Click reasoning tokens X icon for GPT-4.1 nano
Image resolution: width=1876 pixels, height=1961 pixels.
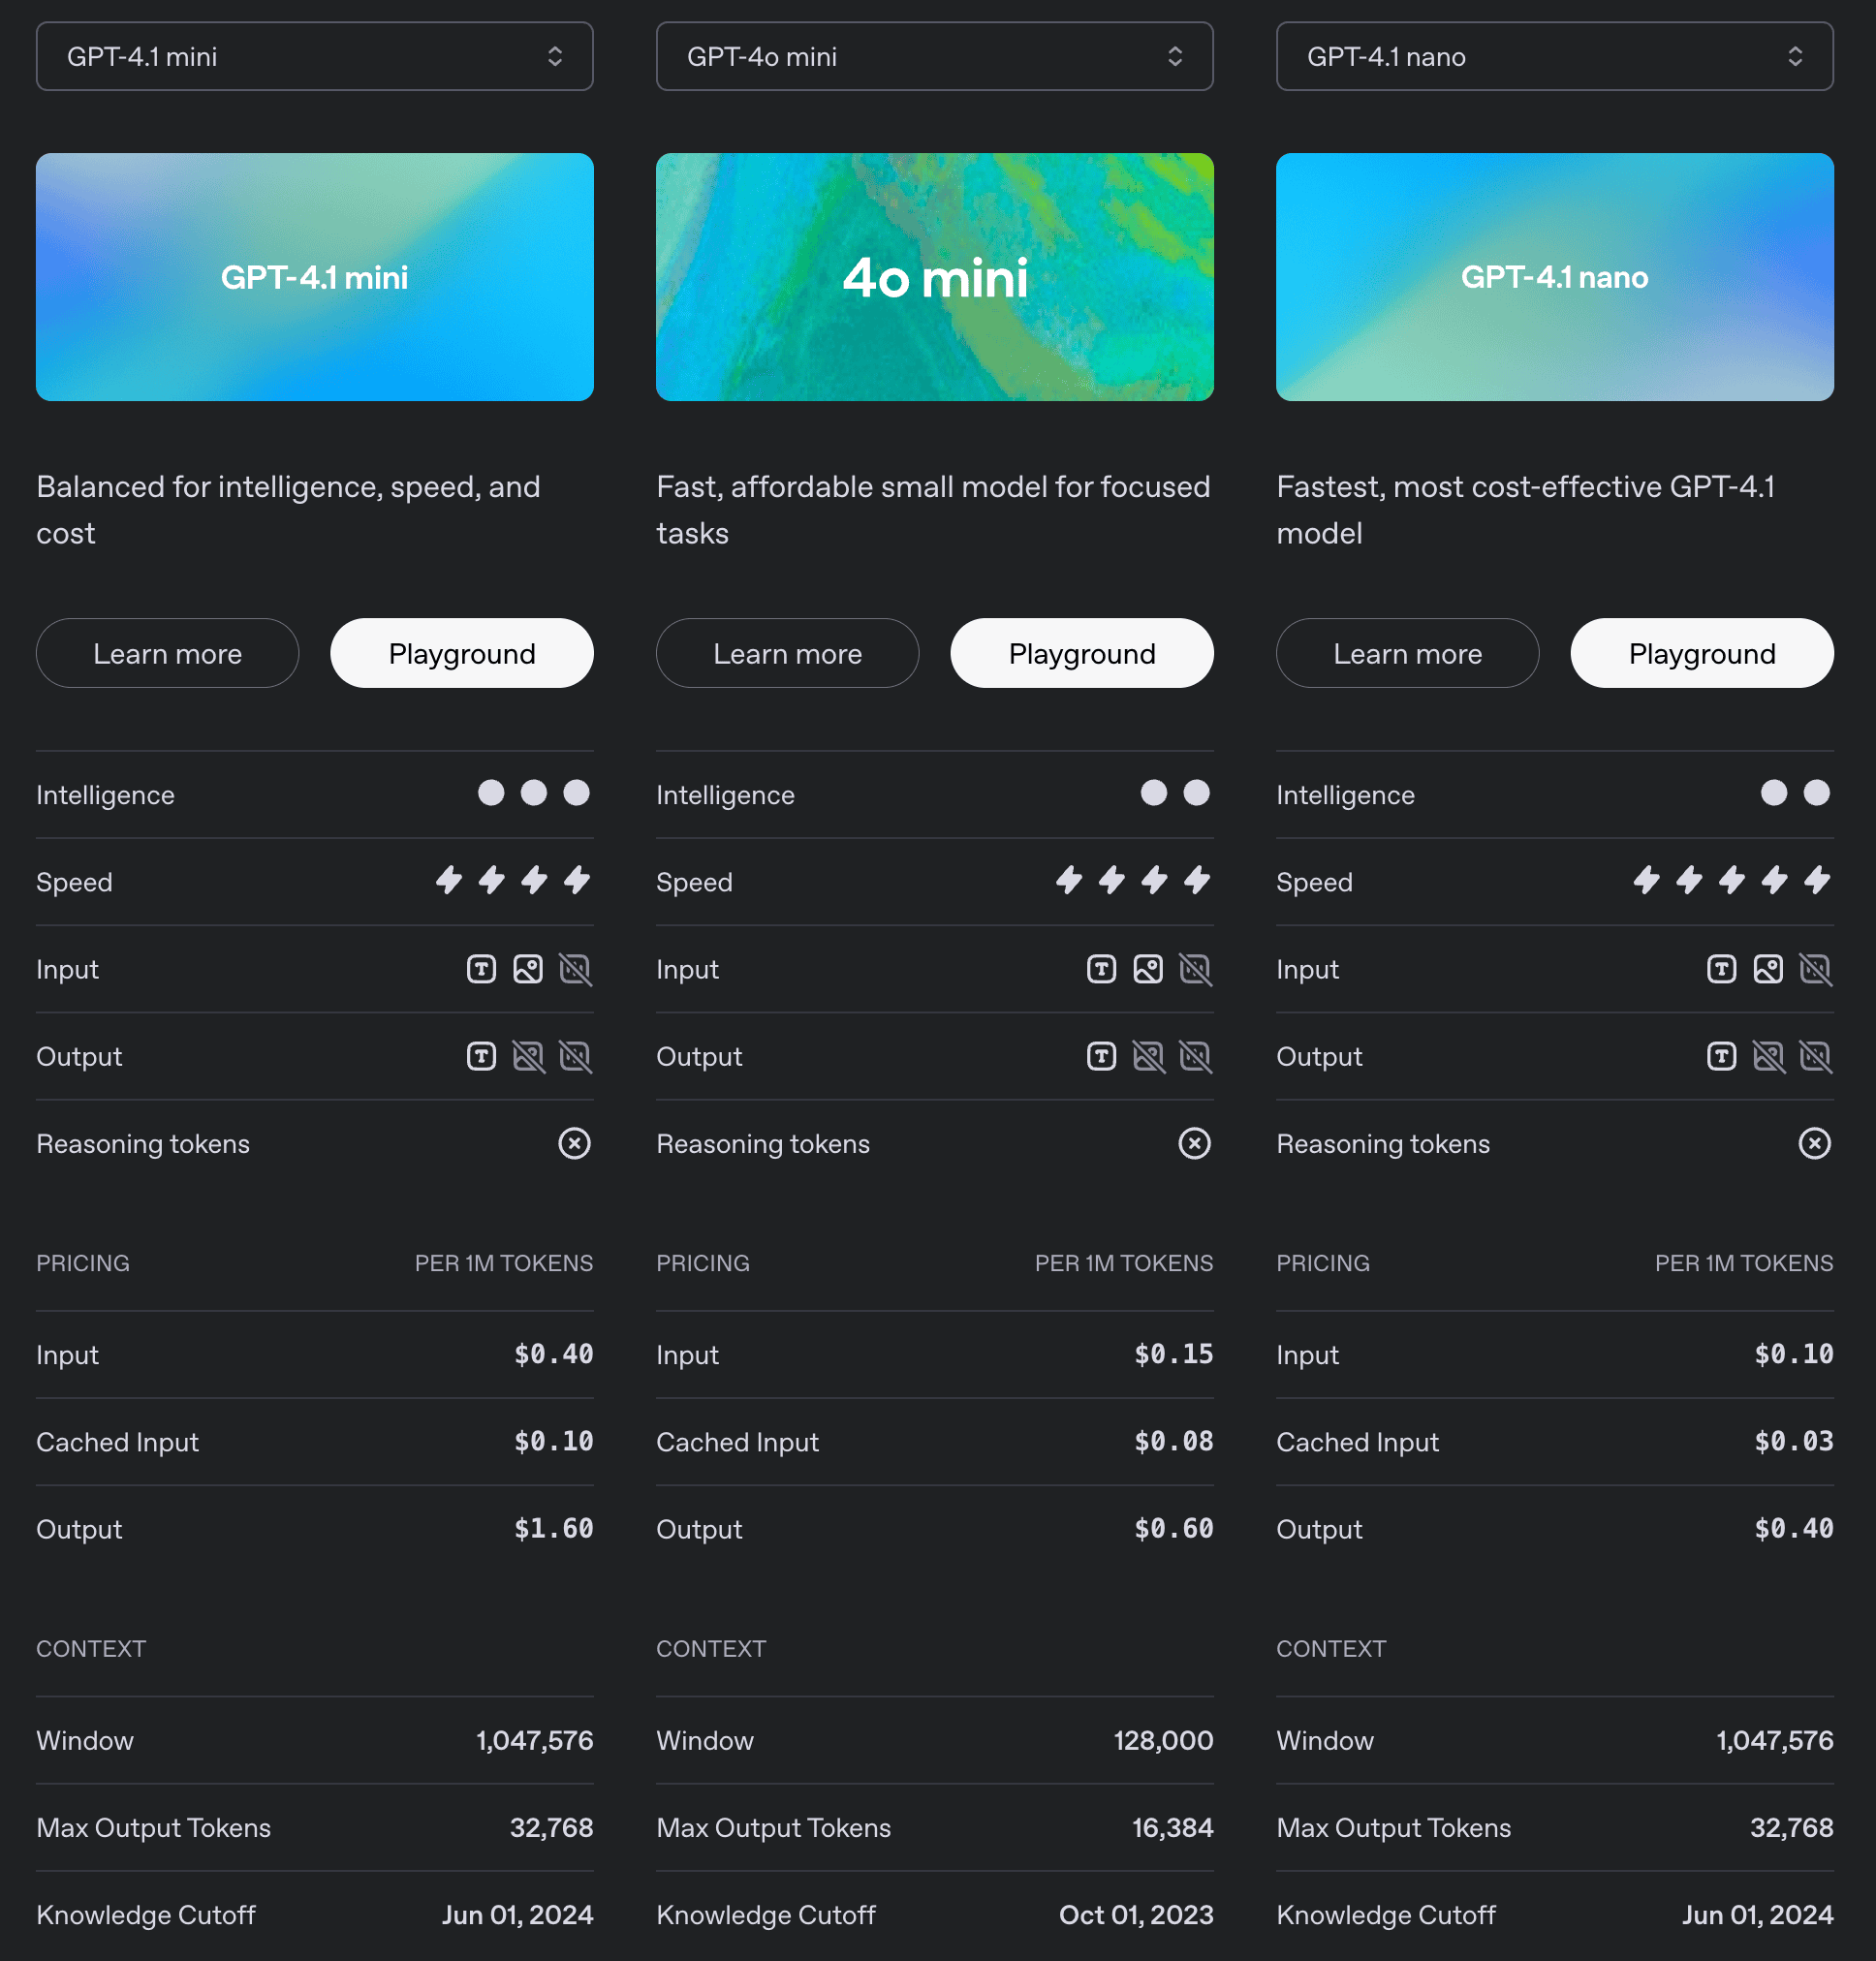[x=1814, y=1143]
